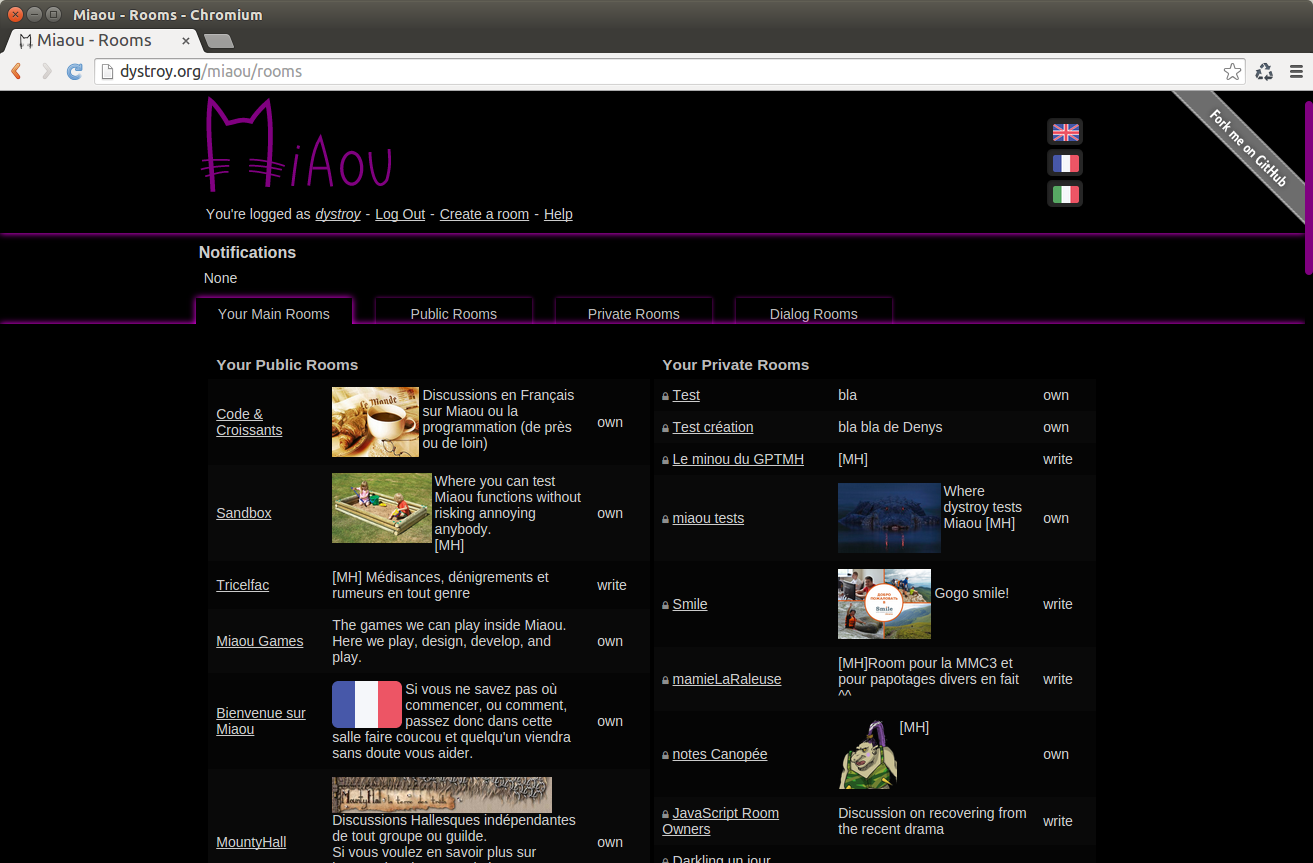
Task: Click 'Your Public Rooms' heading
Action: [x=287, y=365]
